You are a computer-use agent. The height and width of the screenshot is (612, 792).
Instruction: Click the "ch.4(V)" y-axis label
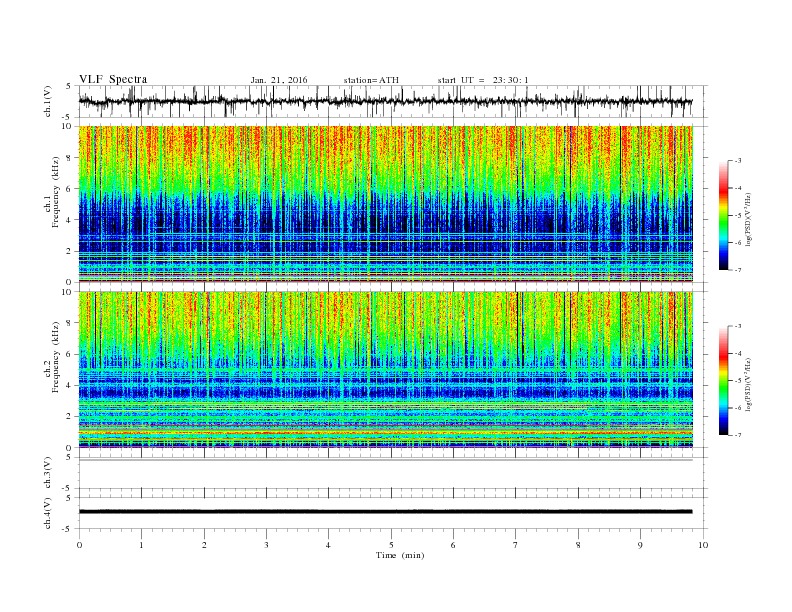click(x=48, y=514)
